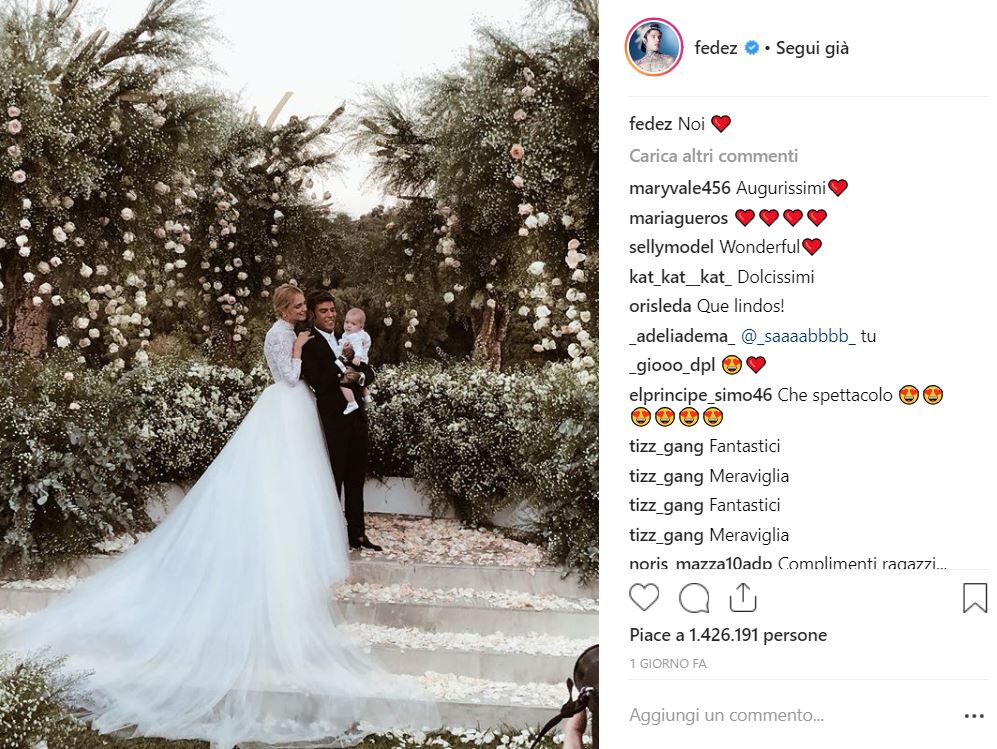Click the blue verified badge
The width and height of the screenshot is (997, 749).
pyautogui.click(x=752, y=48)
